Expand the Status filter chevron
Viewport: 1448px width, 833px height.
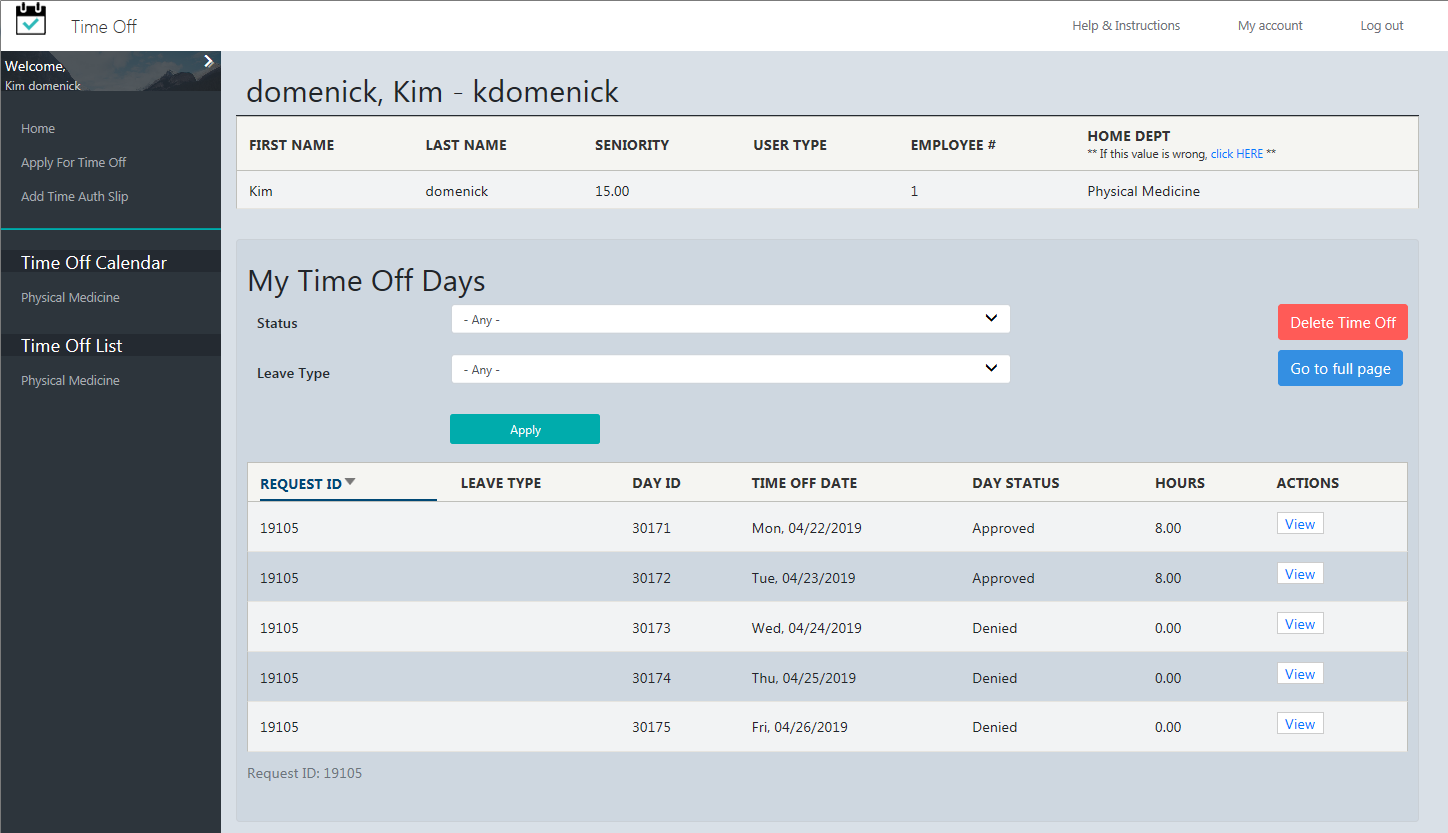point(991,318)
